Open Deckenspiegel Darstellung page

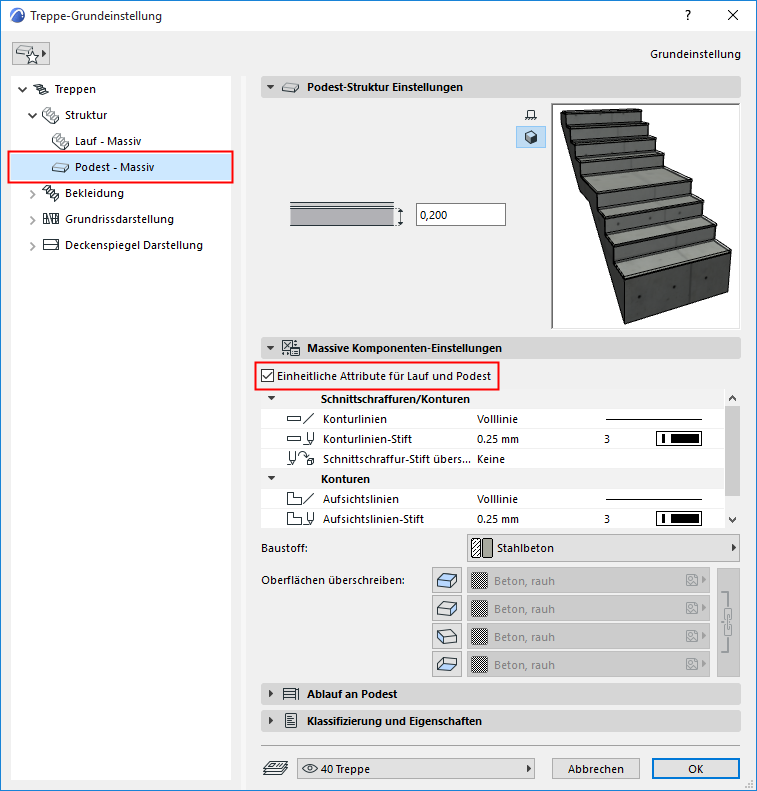click(x=134, y=245)
